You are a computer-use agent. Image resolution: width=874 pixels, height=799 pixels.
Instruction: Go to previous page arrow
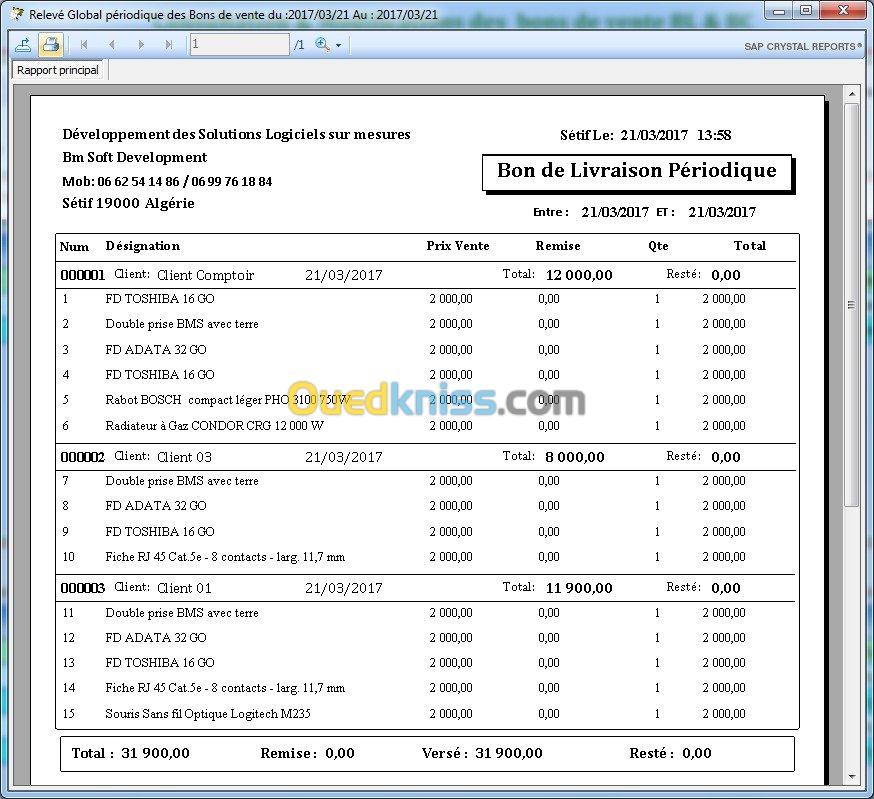(x=112, y=45)
